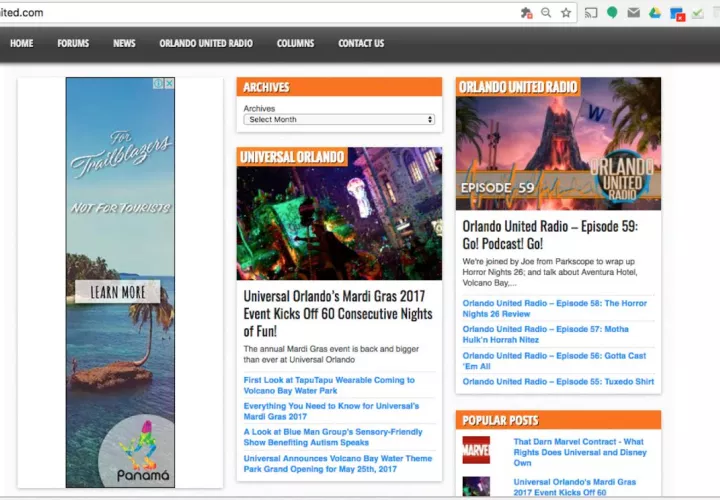Image resolution: width=720 pixels, height=500 pixels.
Task: Bookmark this page with the star icon
Action: [566, 13]
